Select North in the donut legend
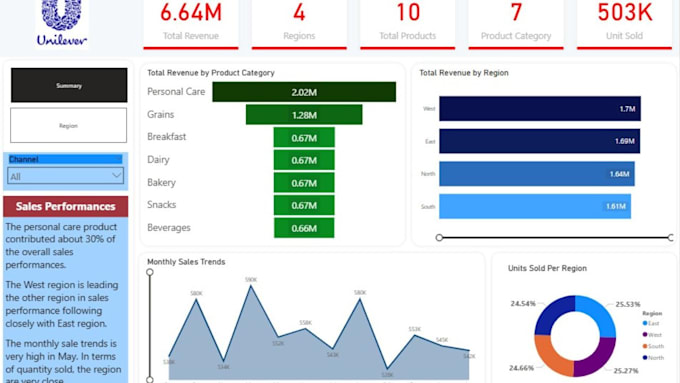 653,357
